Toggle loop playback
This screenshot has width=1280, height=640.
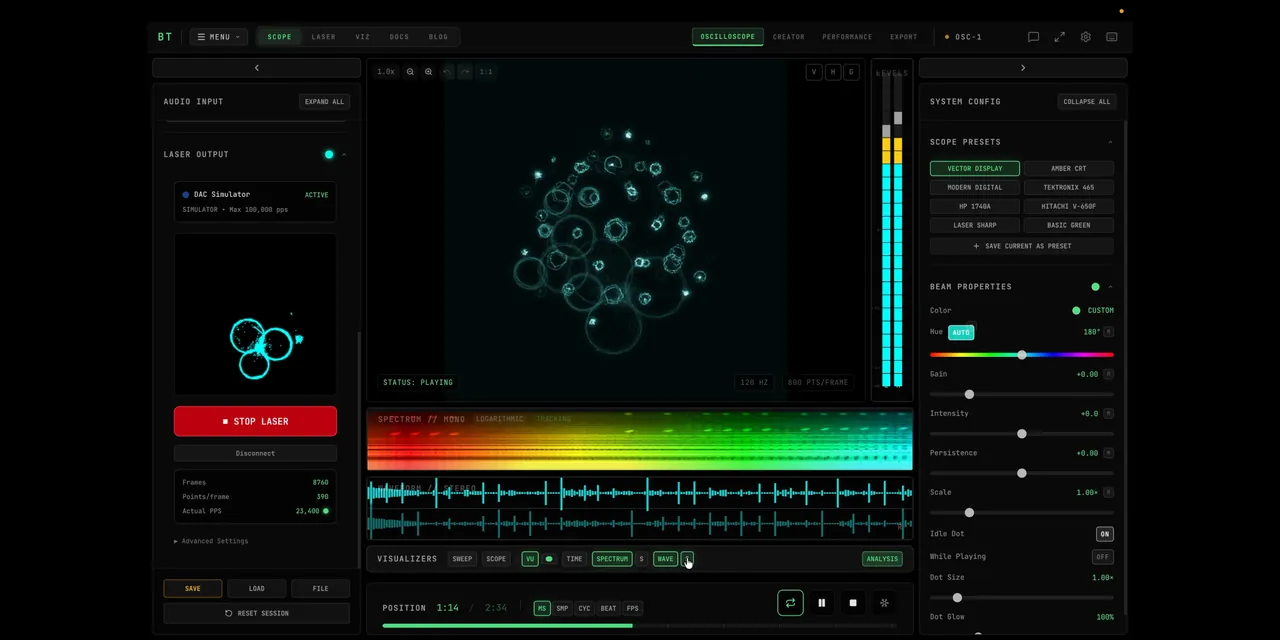coord(790,603)
